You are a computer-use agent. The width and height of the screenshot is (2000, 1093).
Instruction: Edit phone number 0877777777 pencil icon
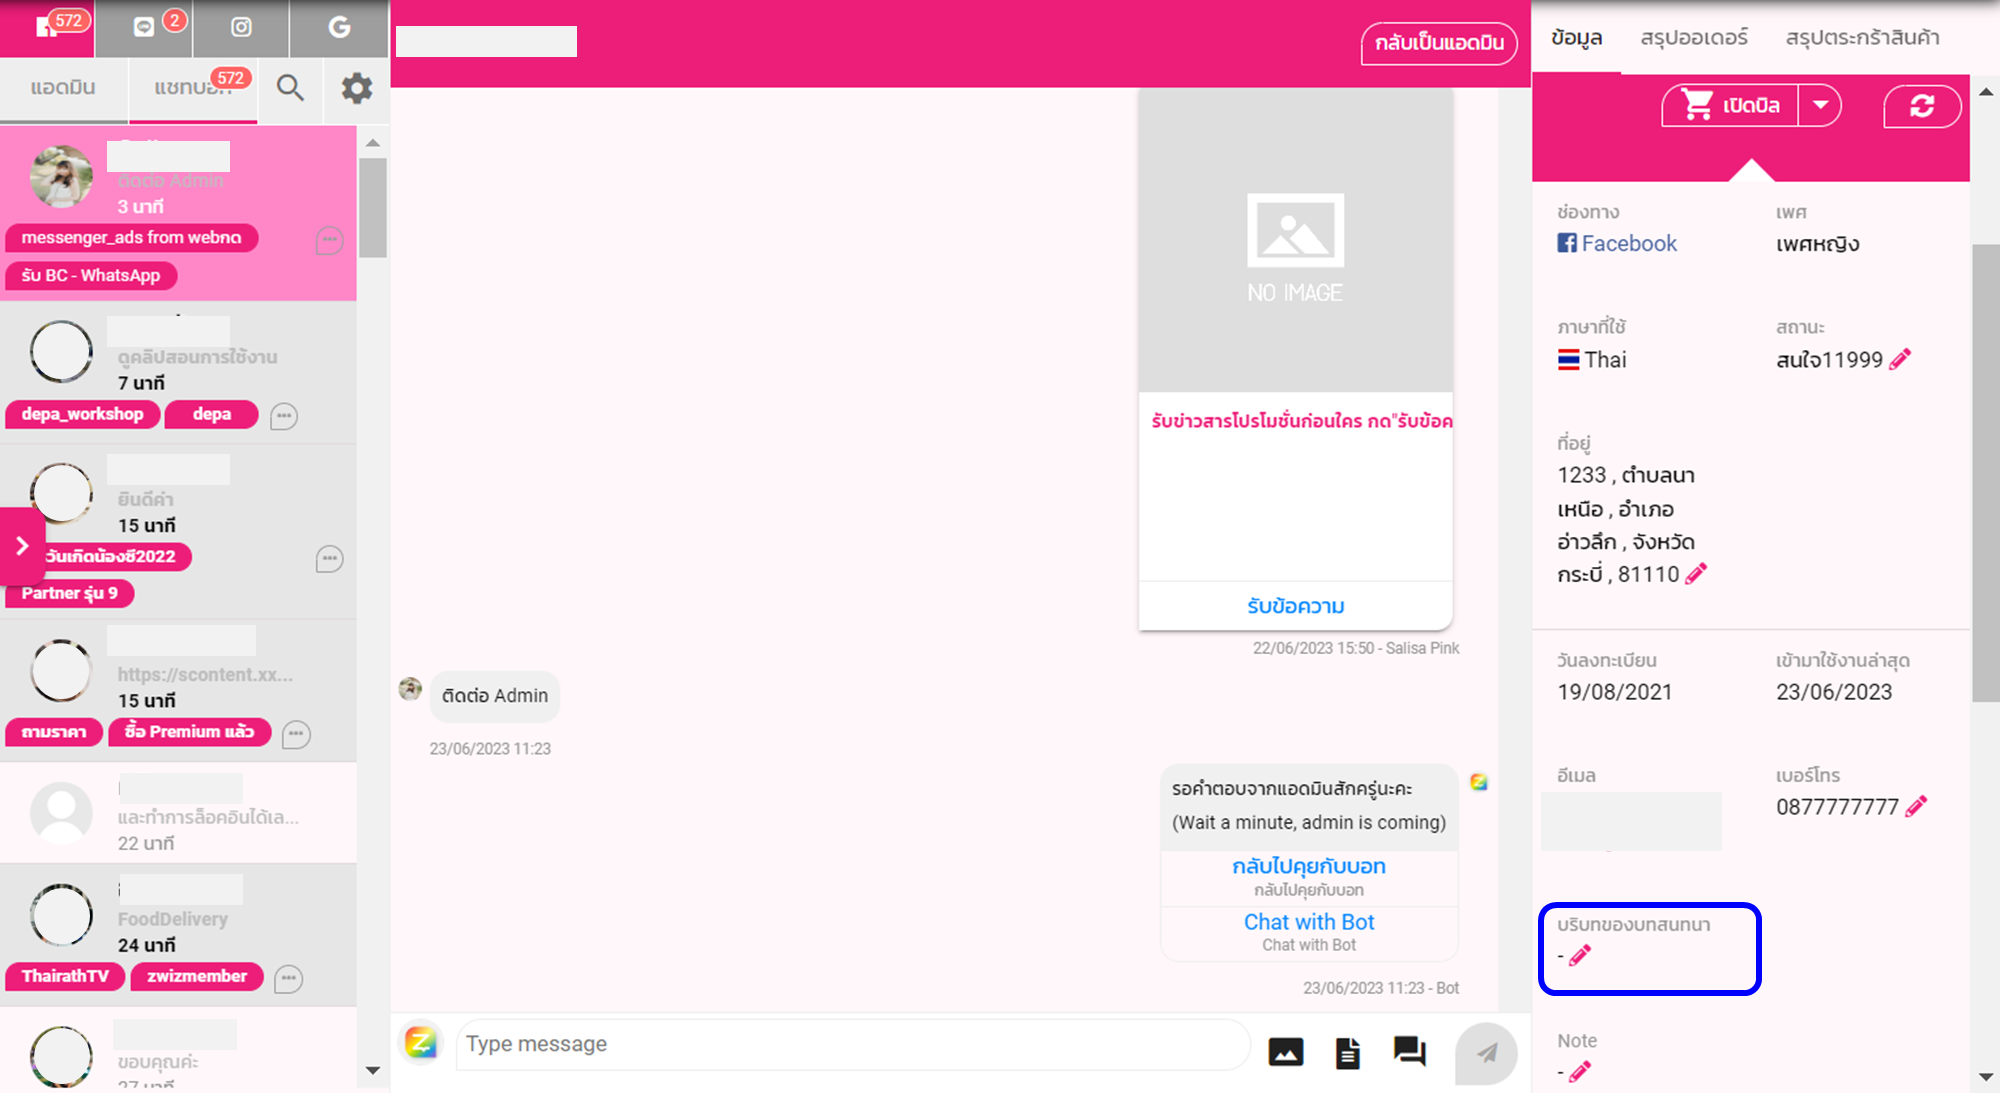click(x=1916, y=806)
